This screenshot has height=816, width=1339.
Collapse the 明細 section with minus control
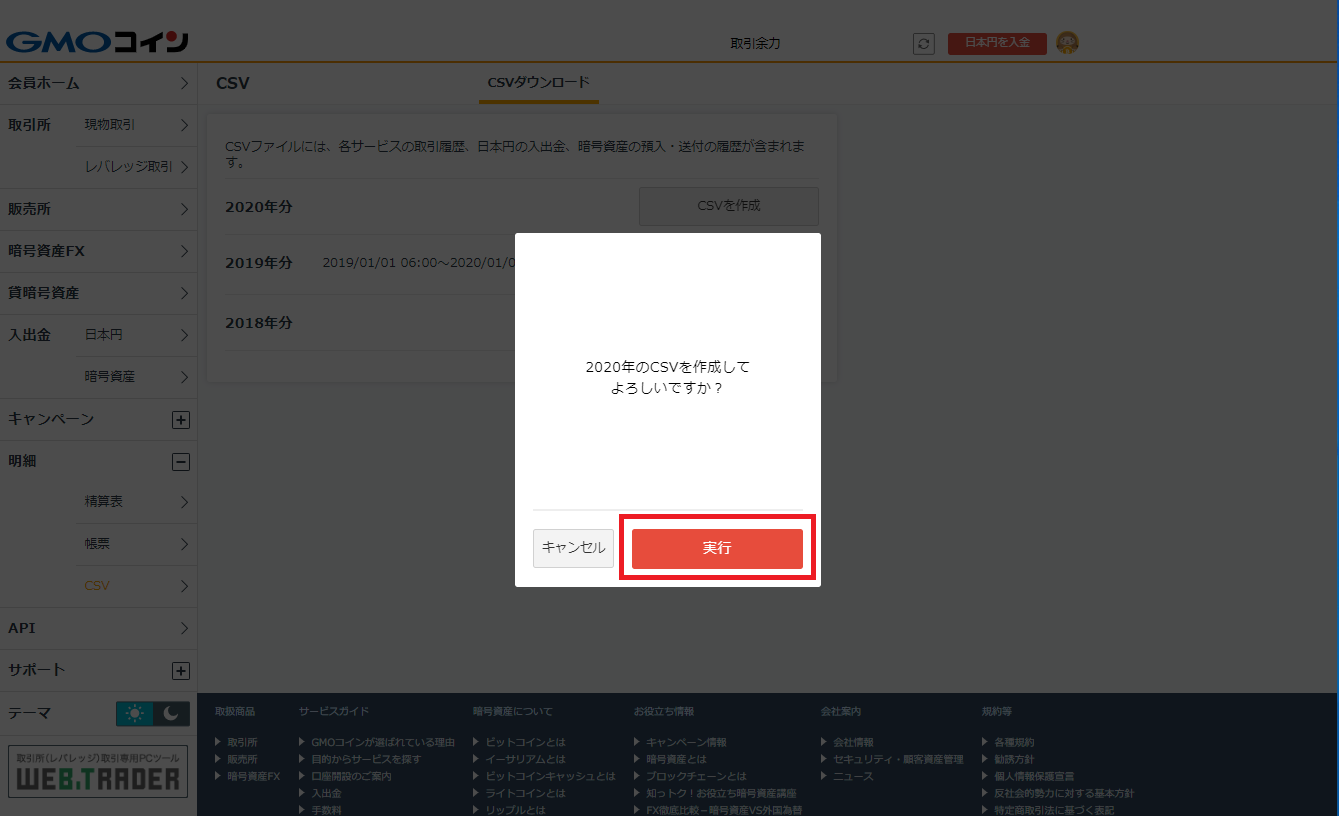[180, 461]
